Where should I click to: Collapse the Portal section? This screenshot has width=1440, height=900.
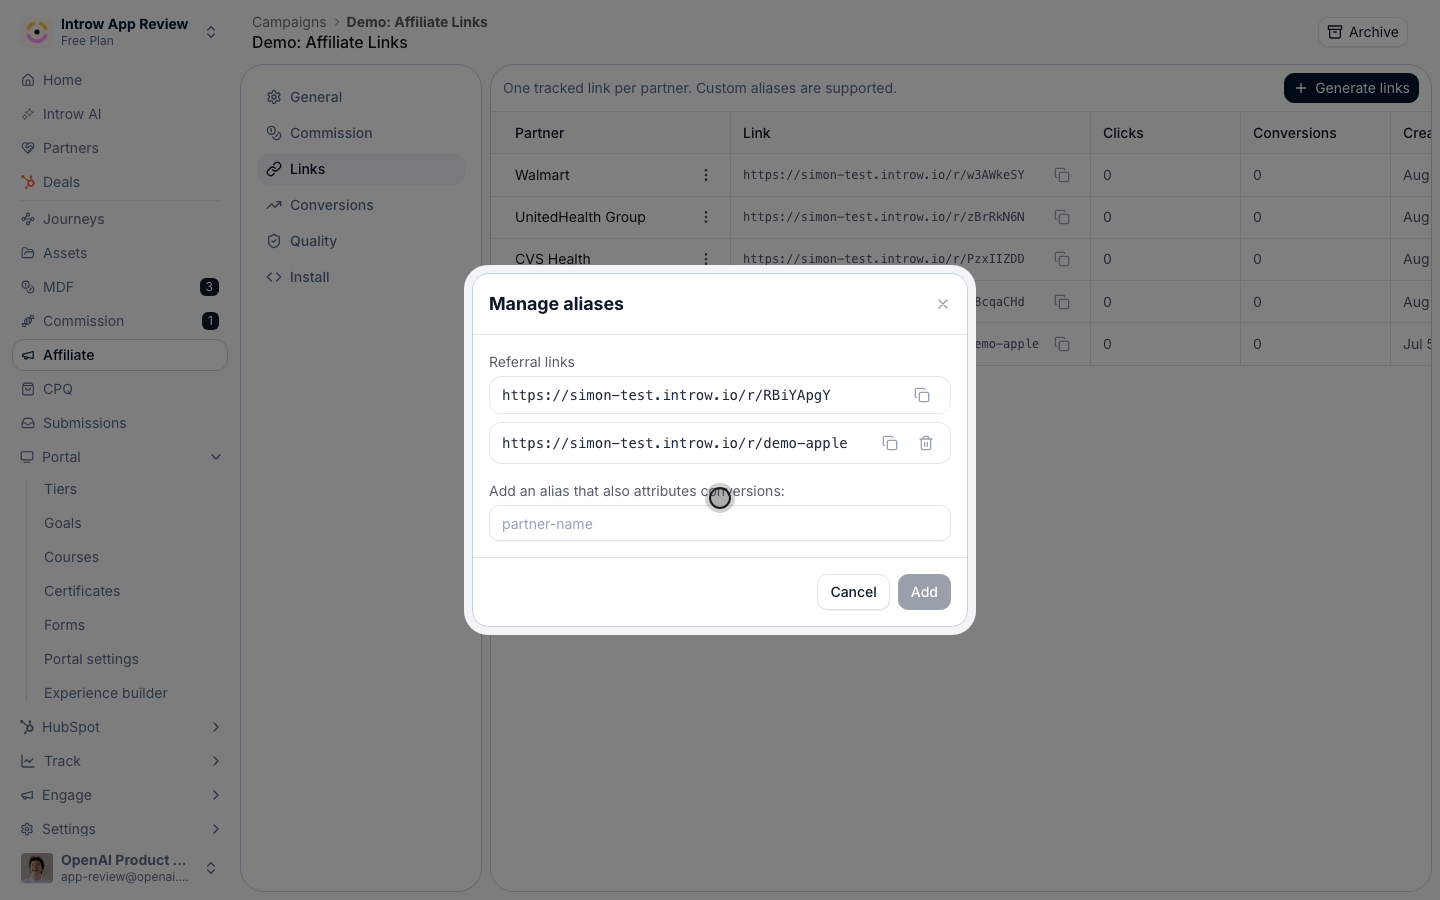[216, 457]
